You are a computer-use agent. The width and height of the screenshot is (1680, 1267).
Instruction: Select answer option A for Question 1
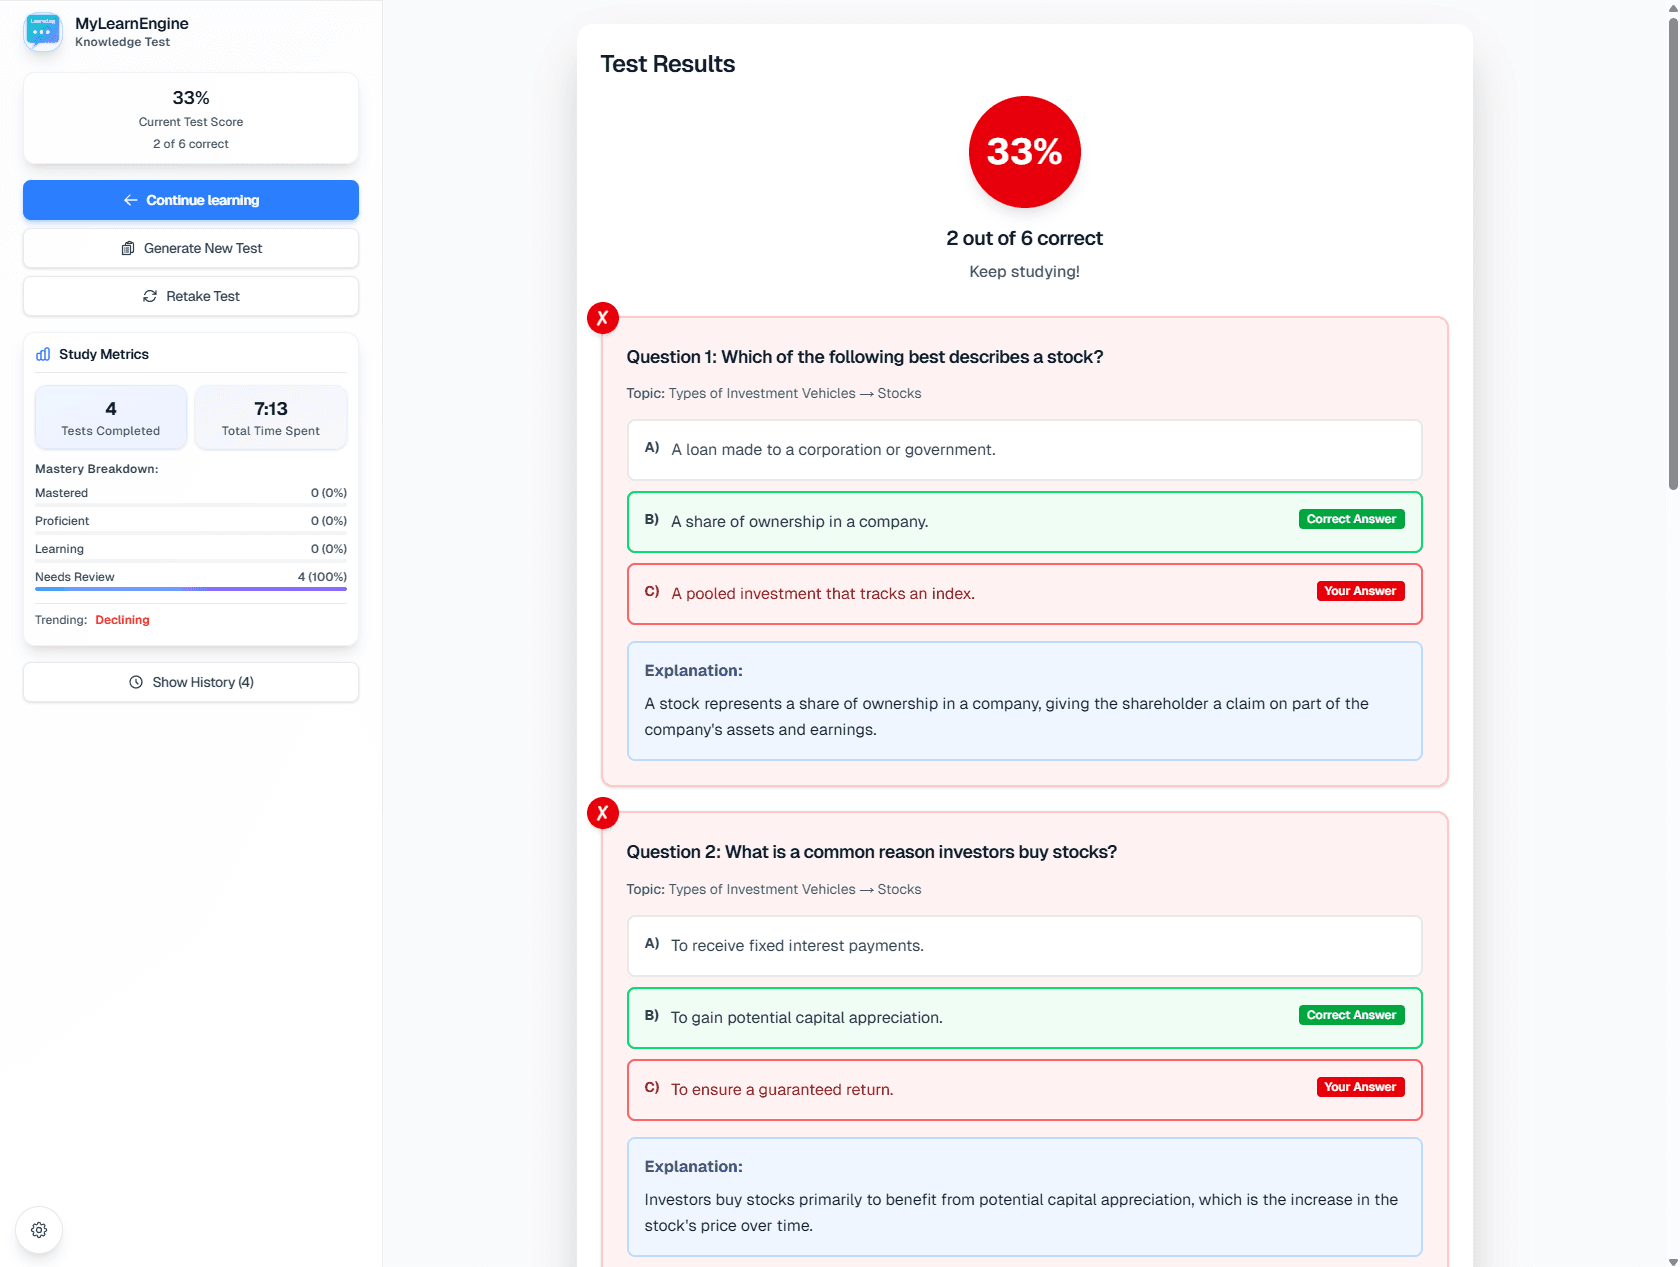coord(1024,449)
